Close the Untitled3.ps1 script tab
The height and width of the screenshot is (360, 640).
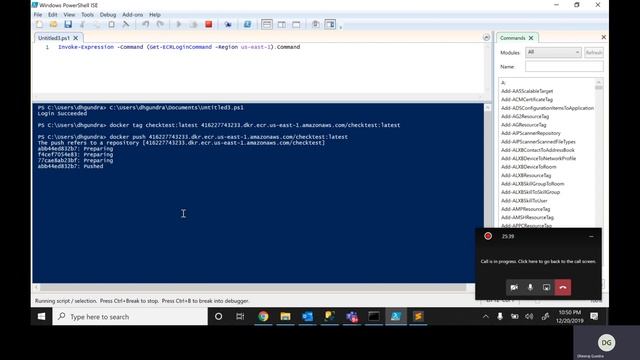pos(76,38)
